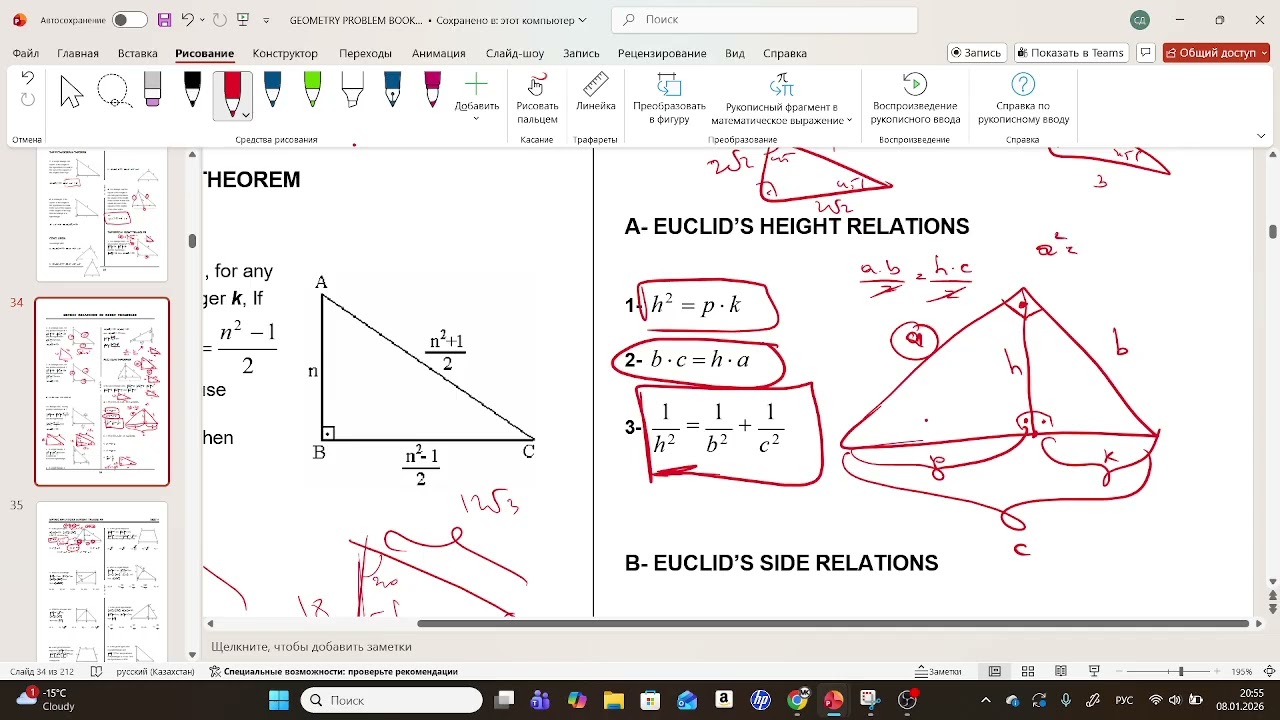Switch to Slide Sorter view

(x=1028, y=671)
